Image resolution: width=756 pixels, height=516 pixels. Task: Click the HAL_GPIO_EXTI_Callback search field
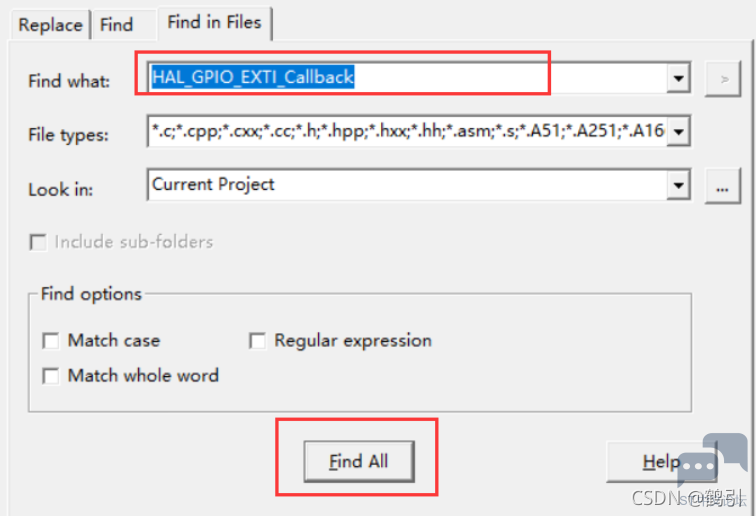[407, 78]
